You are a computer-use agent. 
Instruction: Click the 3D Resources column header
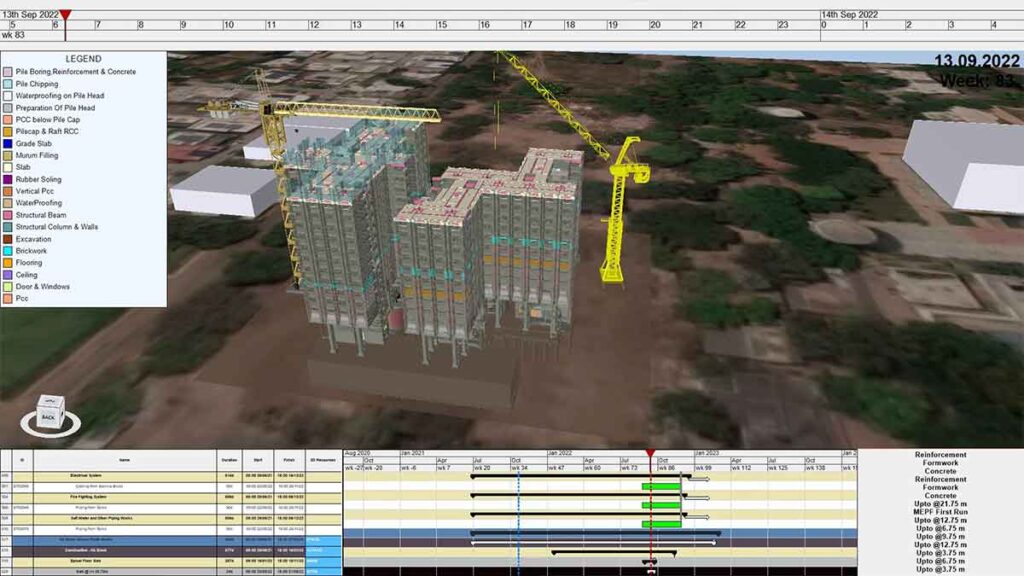323,460
